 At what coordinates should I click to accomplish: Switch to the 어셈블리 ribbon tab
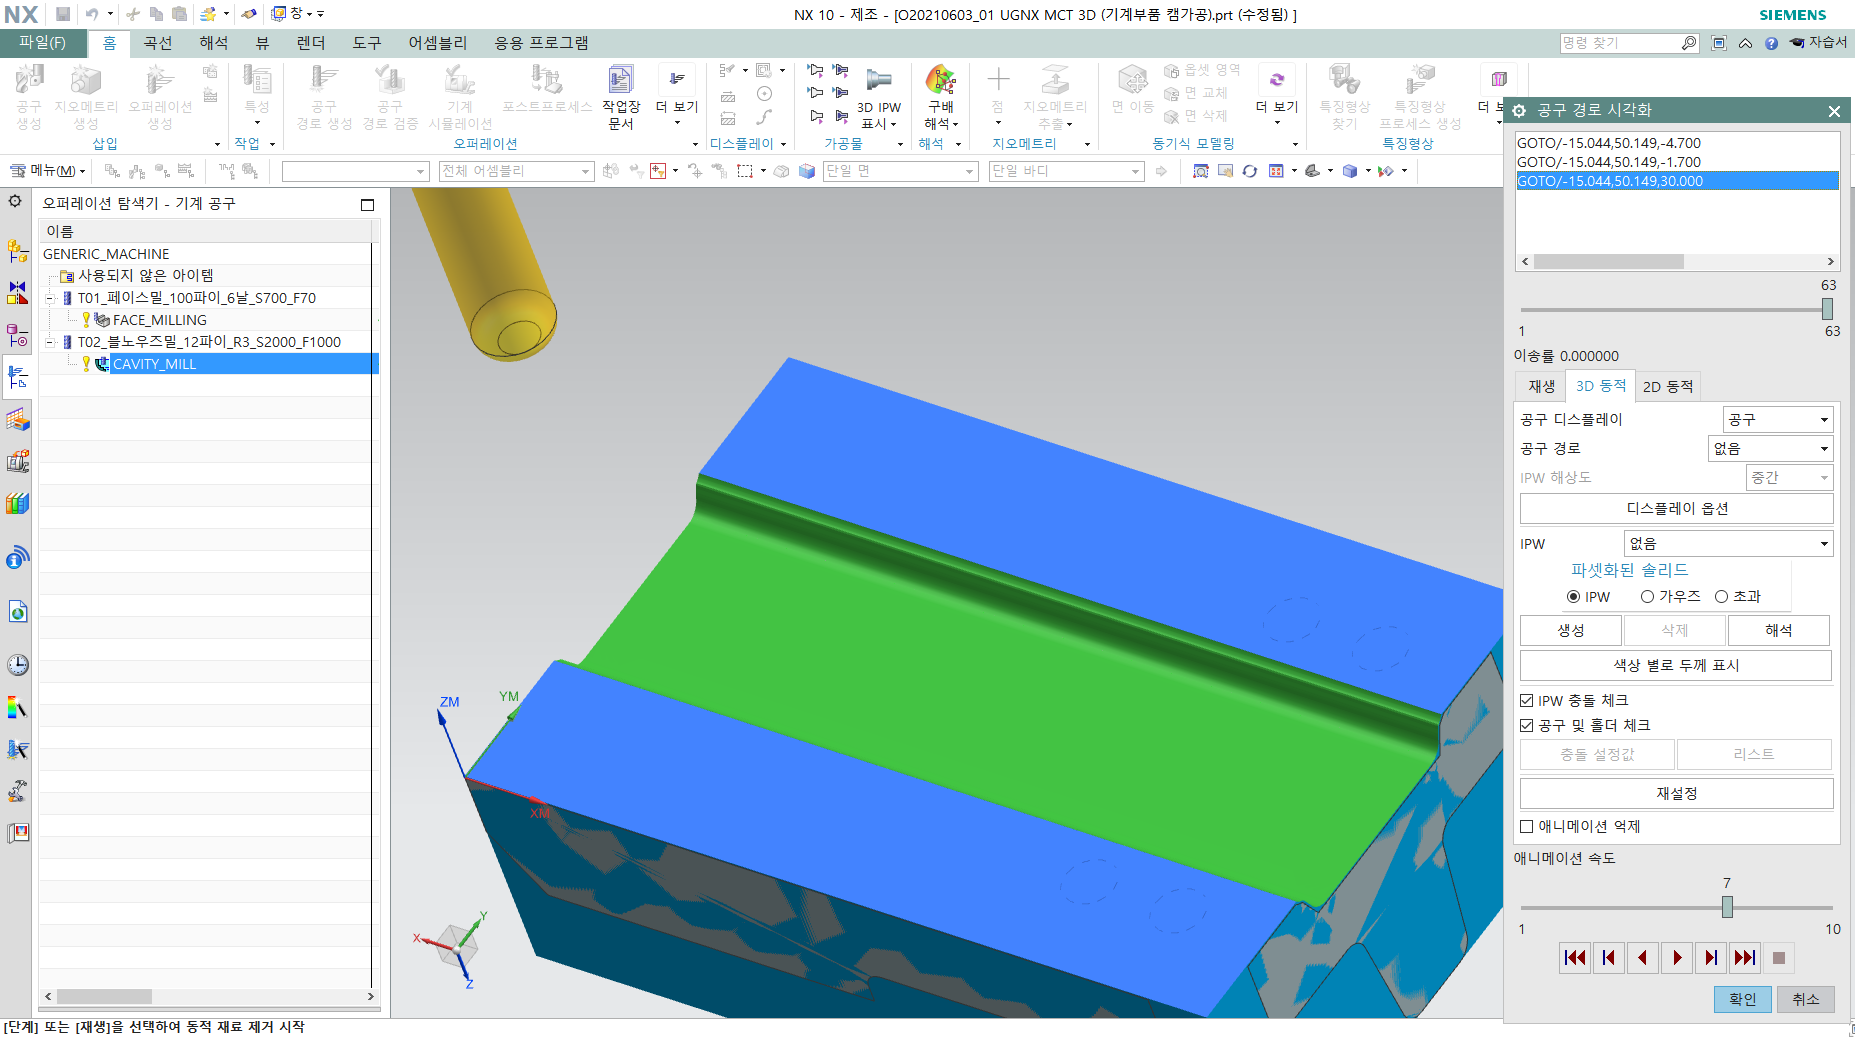437,43
